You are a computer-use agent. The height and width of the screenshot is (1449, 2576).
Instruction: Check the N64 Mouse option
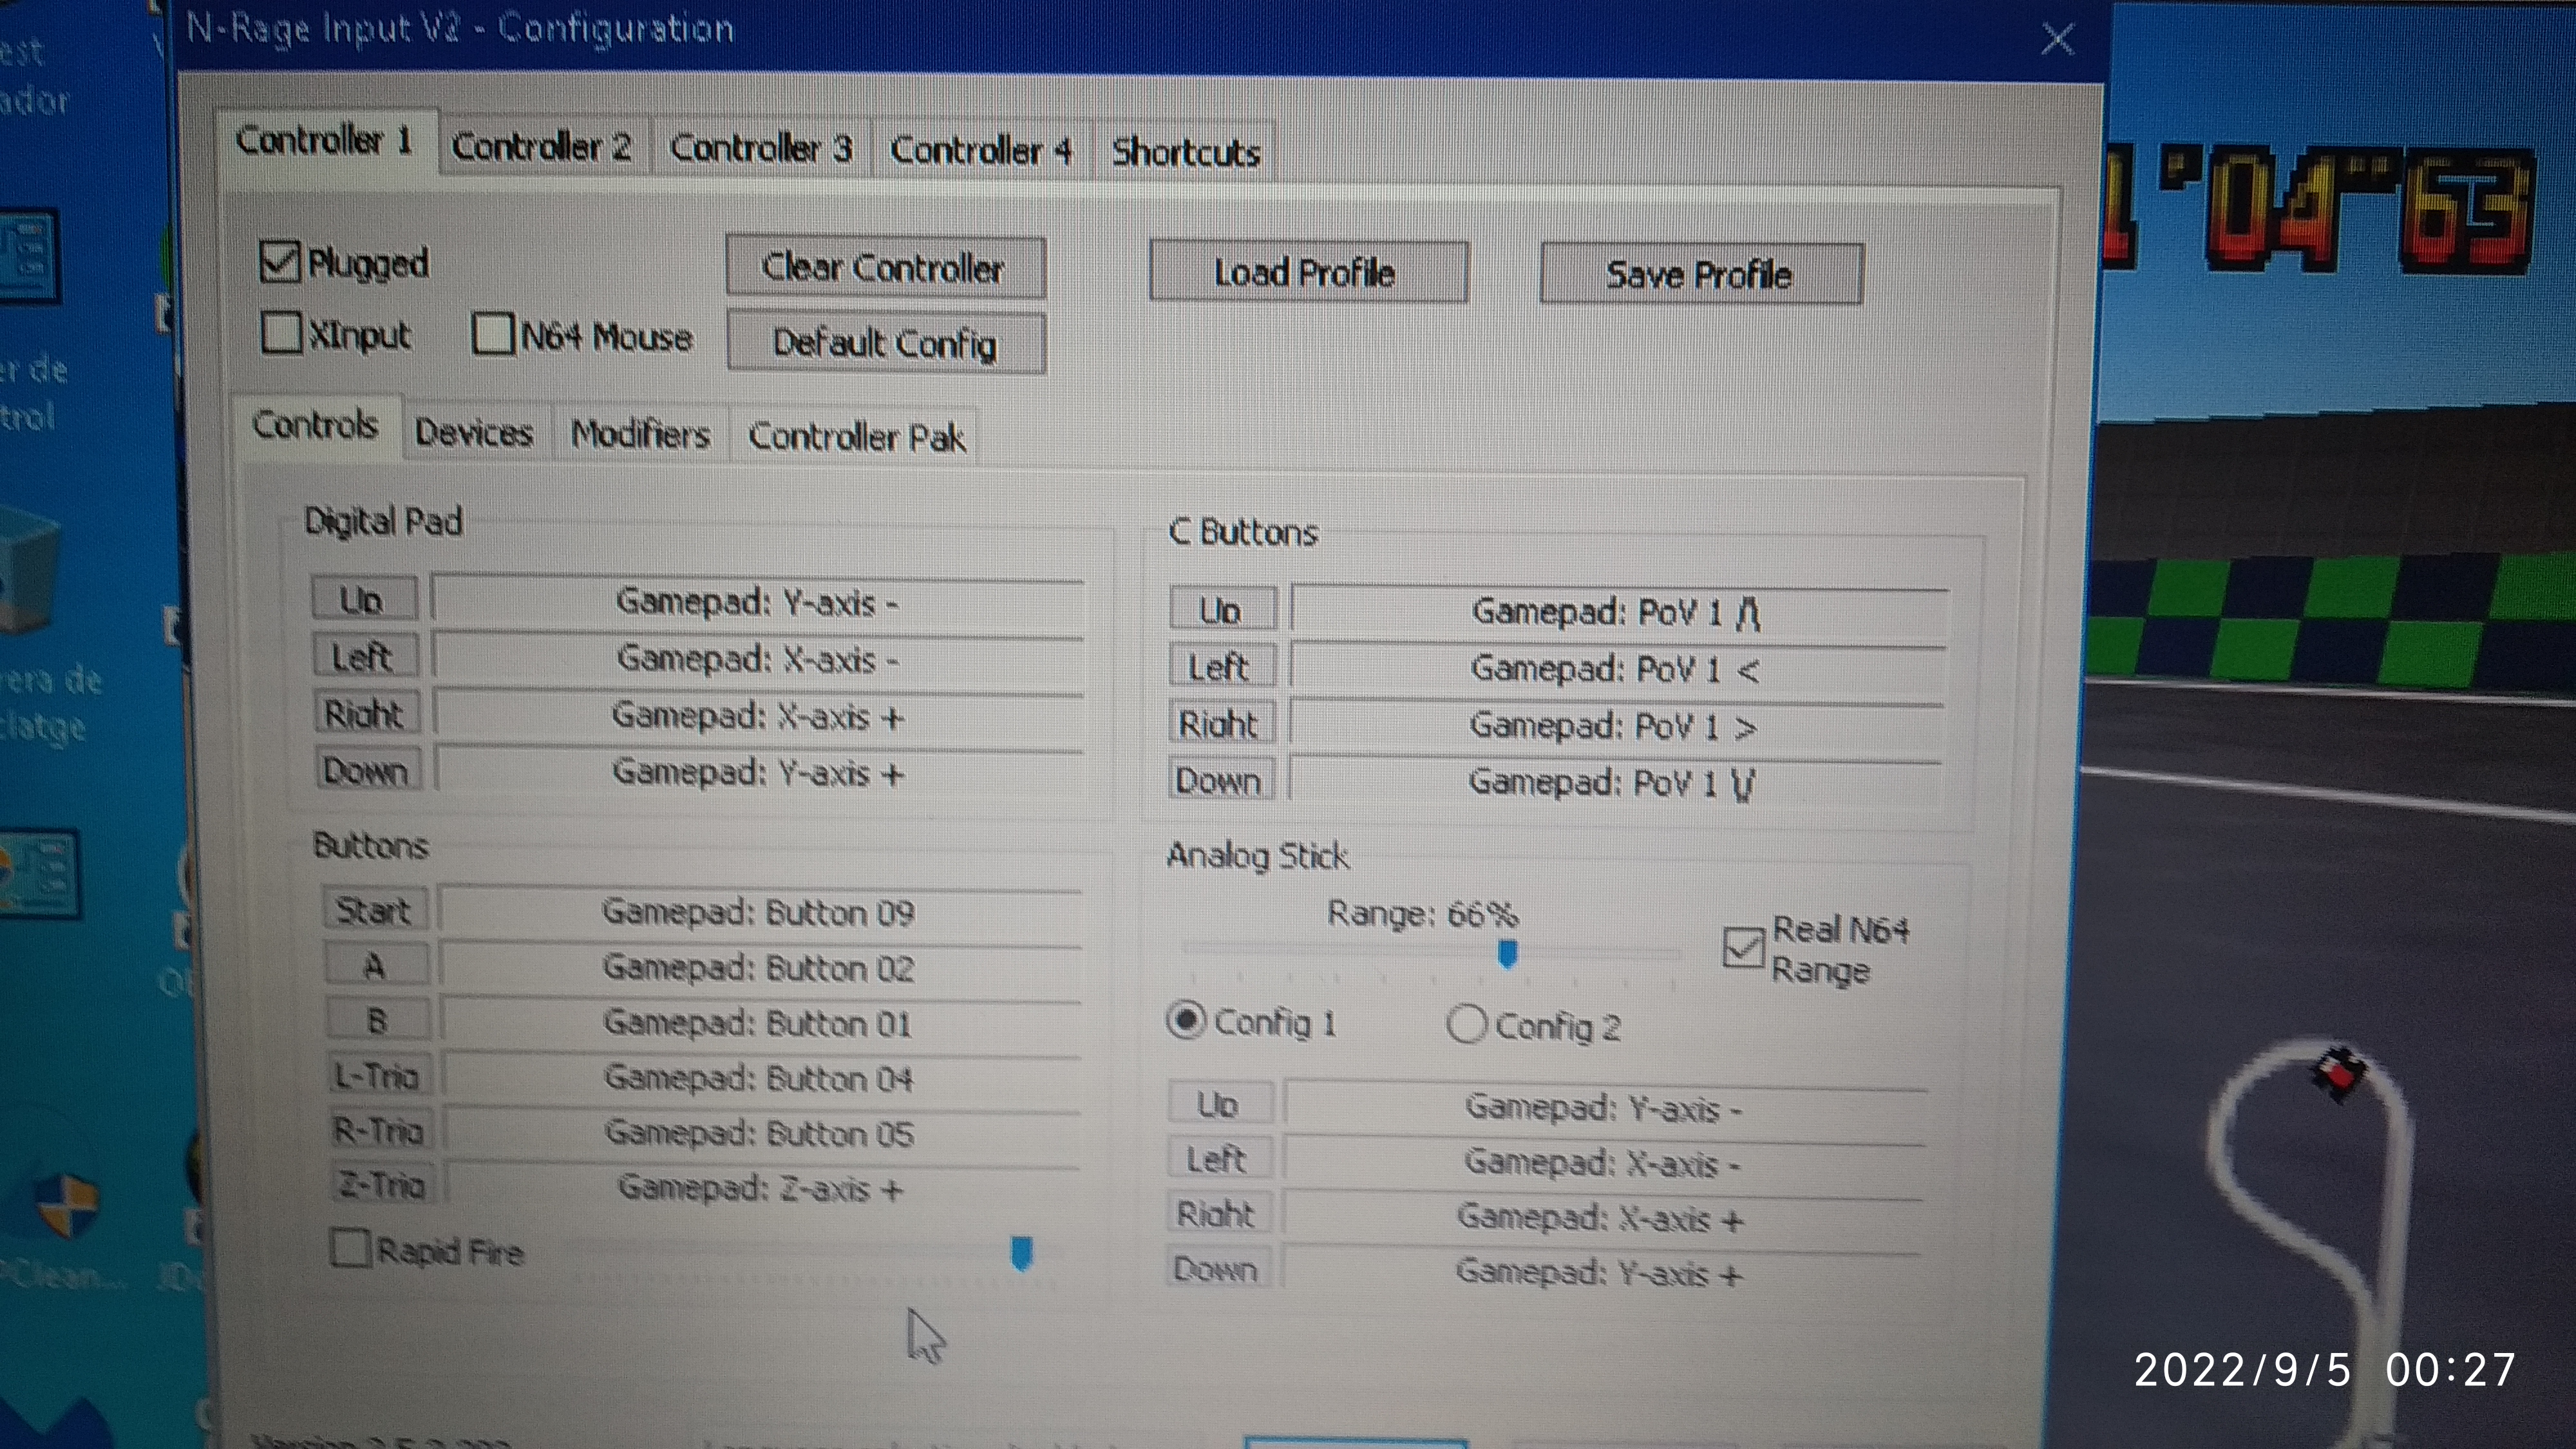tap(494, 334)
